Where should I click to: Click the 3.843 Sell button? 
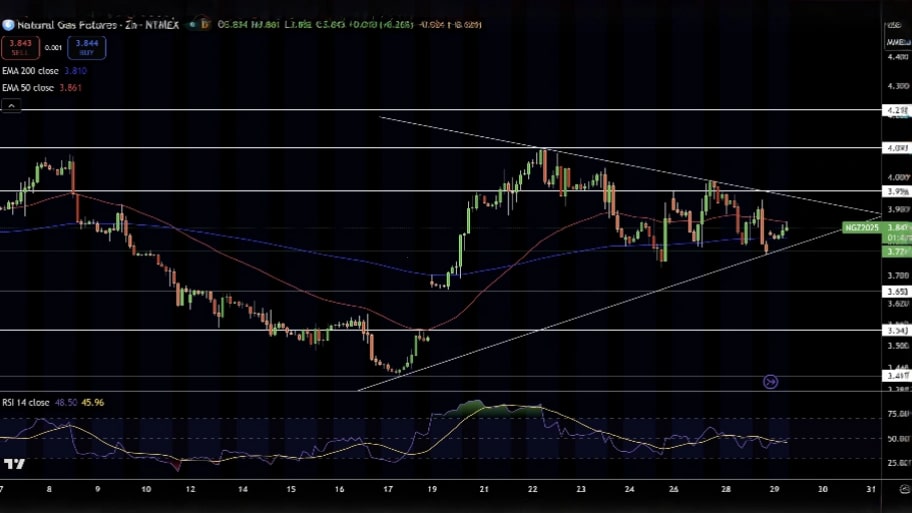point(20,46)
